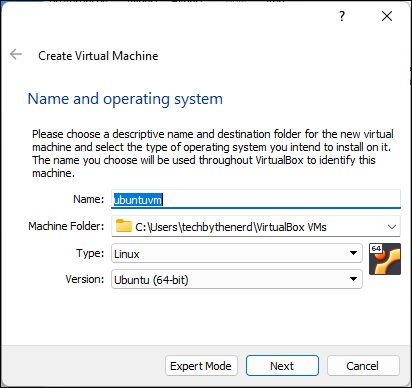The height and width of the screenshot is (388, 412).
Task: Click the "Type:" label
Action: click(x=90, y=253)
